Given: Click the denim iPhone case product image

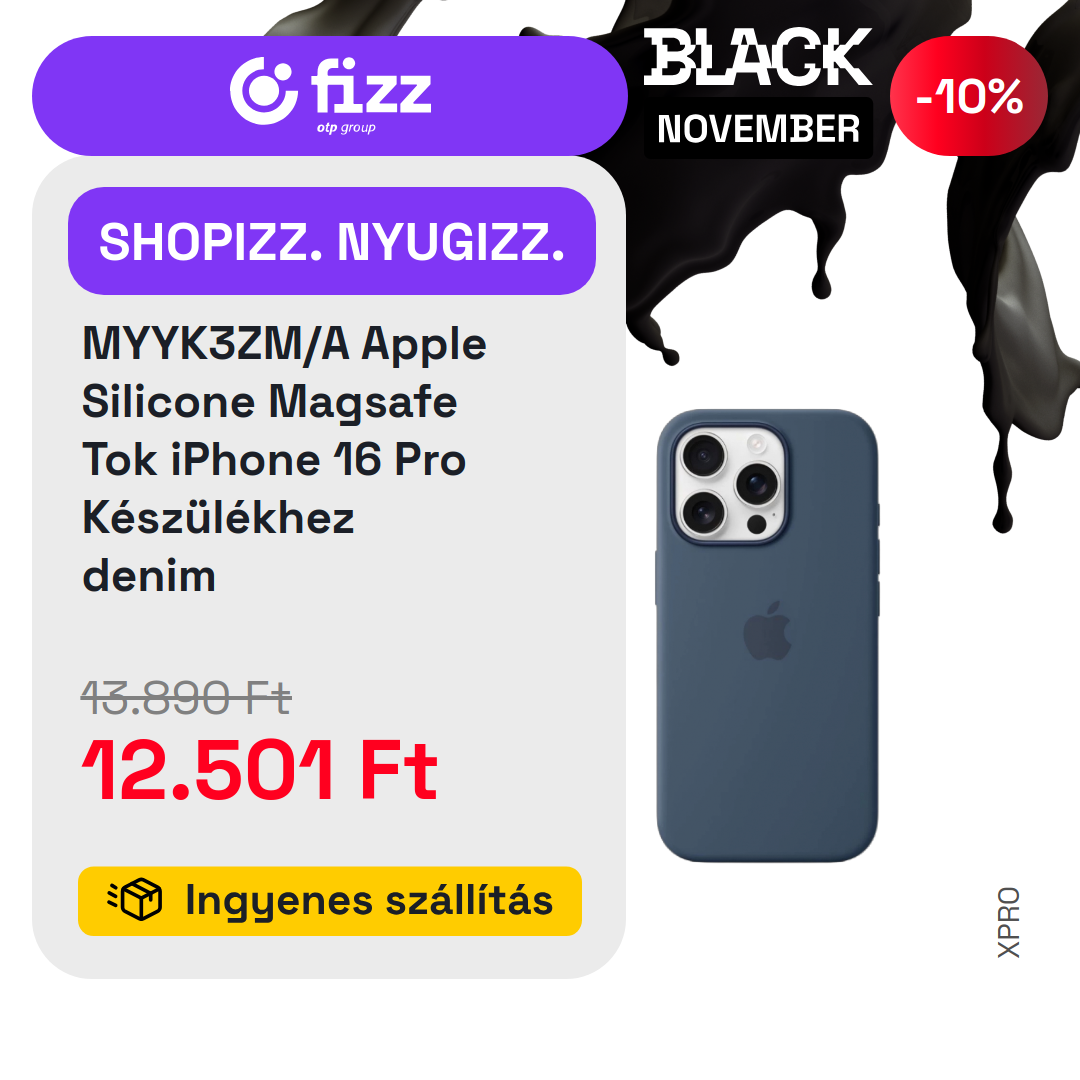Looking at the screenshot, I should (x=767, y=635).
